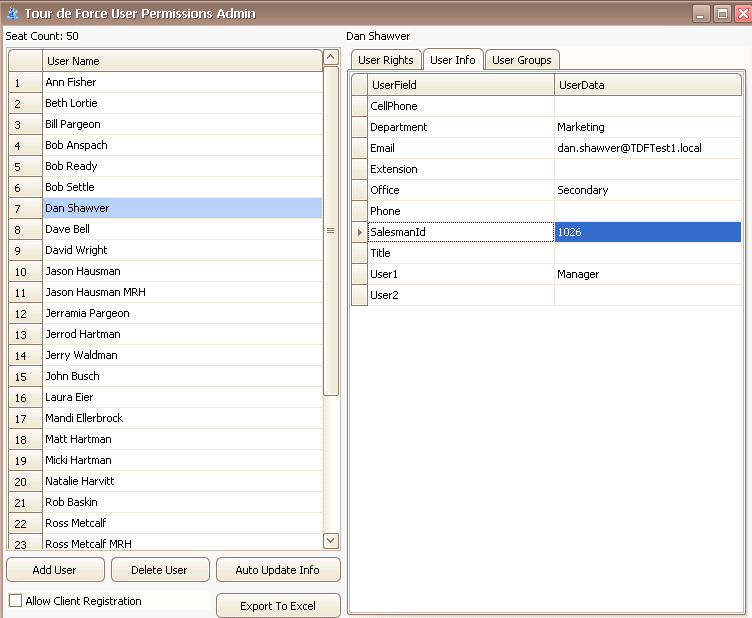Select user Ross Metcalf in row 22
The width and height of the screenshot is (752, 618).
click(182, 523)
